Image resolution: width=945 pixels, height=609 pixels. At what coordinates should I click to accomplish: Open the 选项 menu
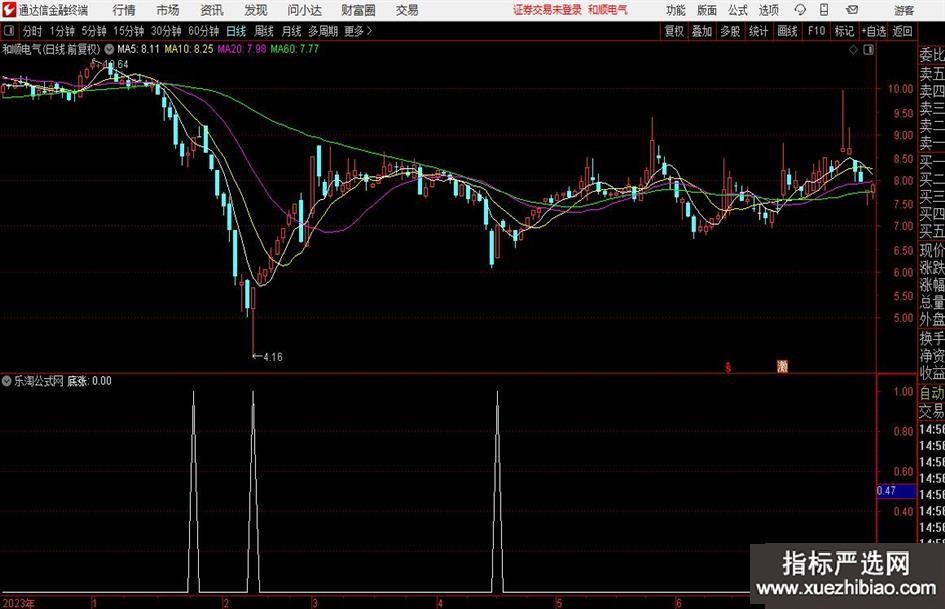tap(768, 10)
